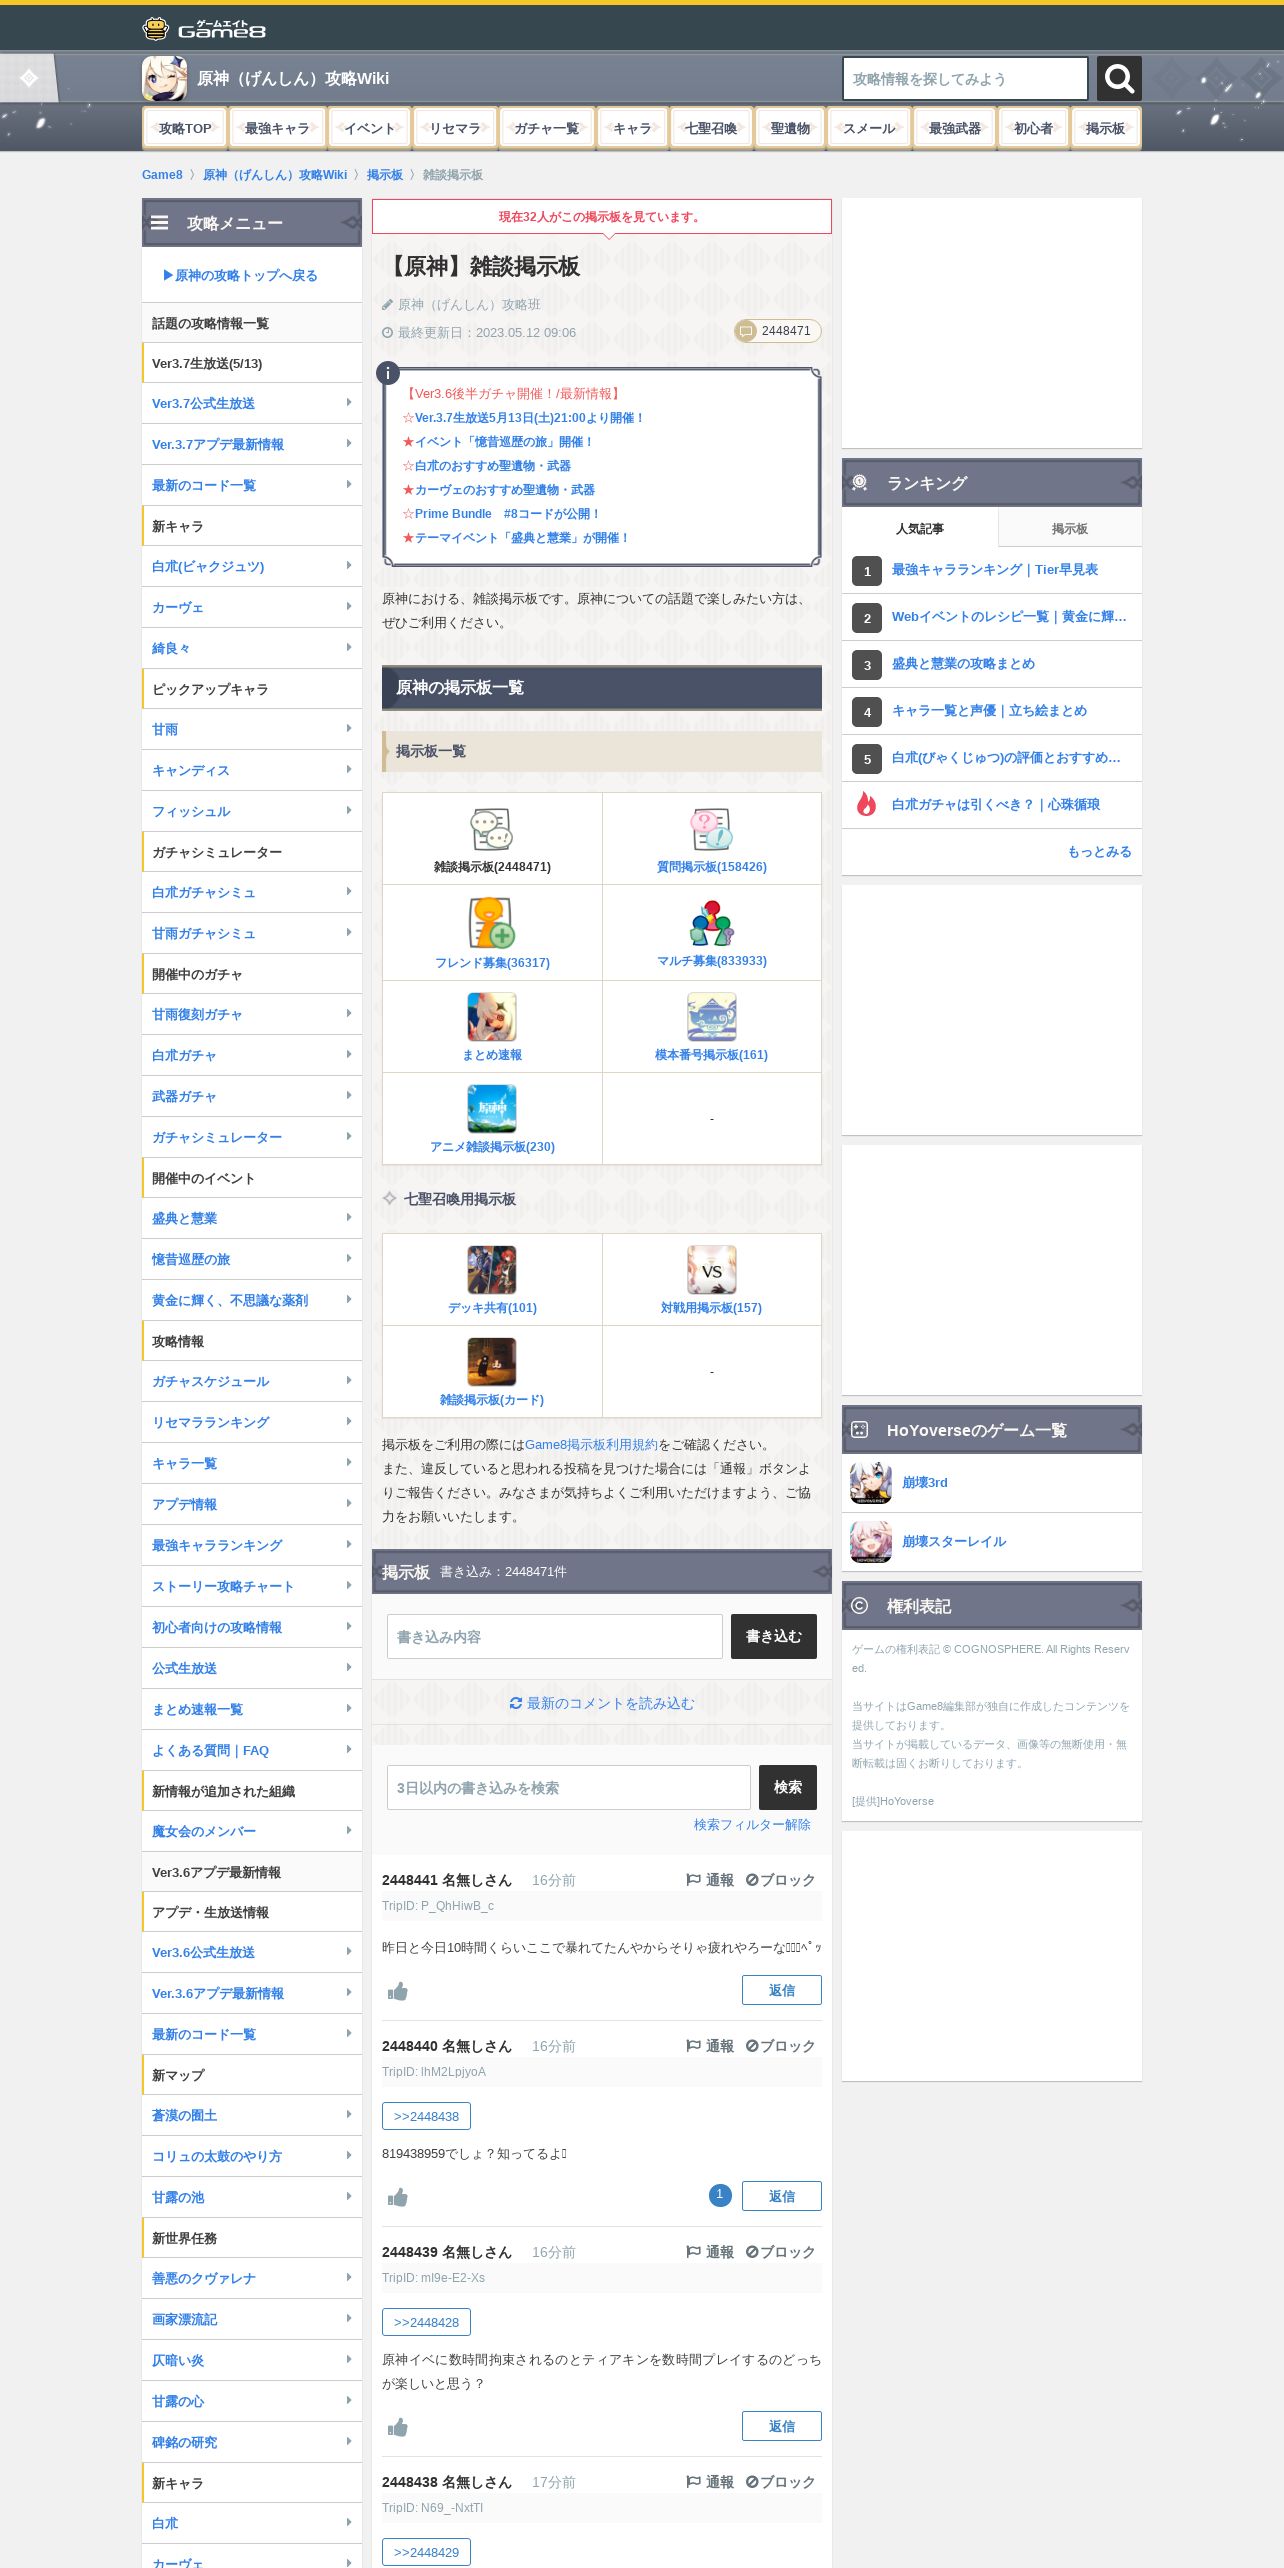This screenshot has width=1284, height=2568.
Task: Open the 武器ガチャ sidebar entry
Action: (x=252, y=1096)
